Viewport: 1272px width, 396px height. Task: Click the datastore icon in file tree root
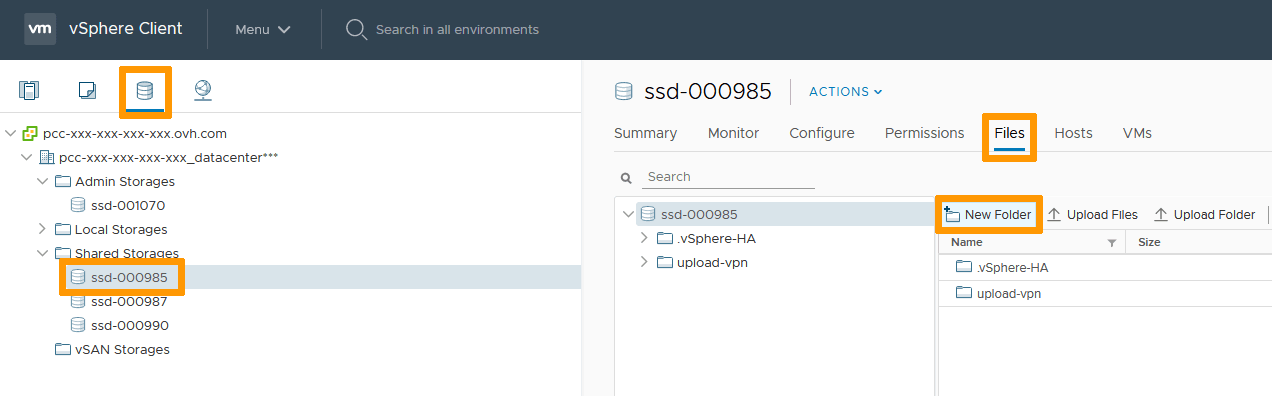pyautogui.click(x=648, y=214)
